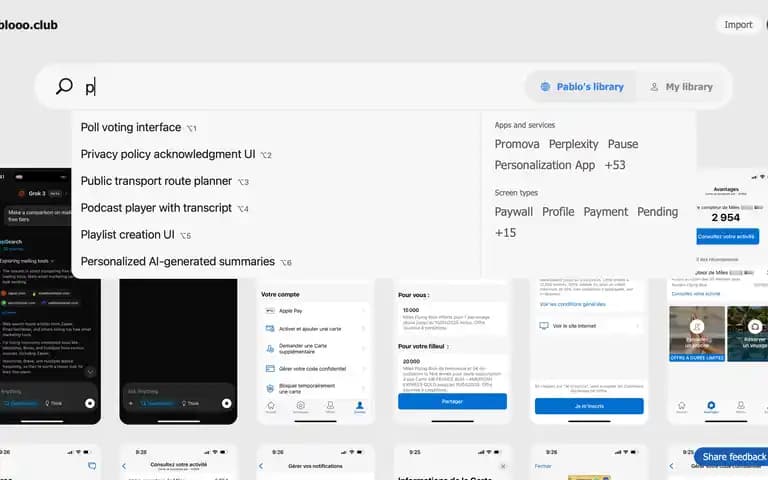This screenshot has height=480, width=768.
Task: Click the back chevron on 'Consultez votre activité' screen
Action: pos(124,466)
